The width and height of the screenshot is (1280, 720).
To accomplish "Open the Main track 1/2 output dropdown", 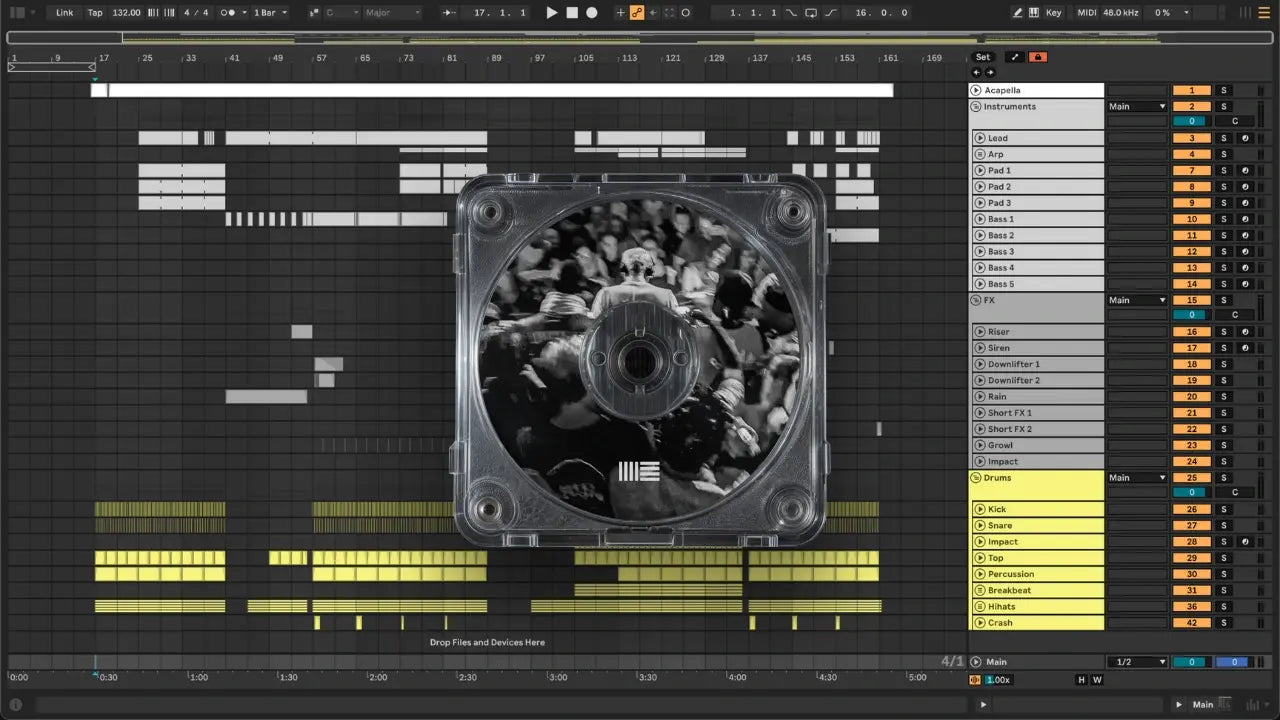I will pos(1137,662).
